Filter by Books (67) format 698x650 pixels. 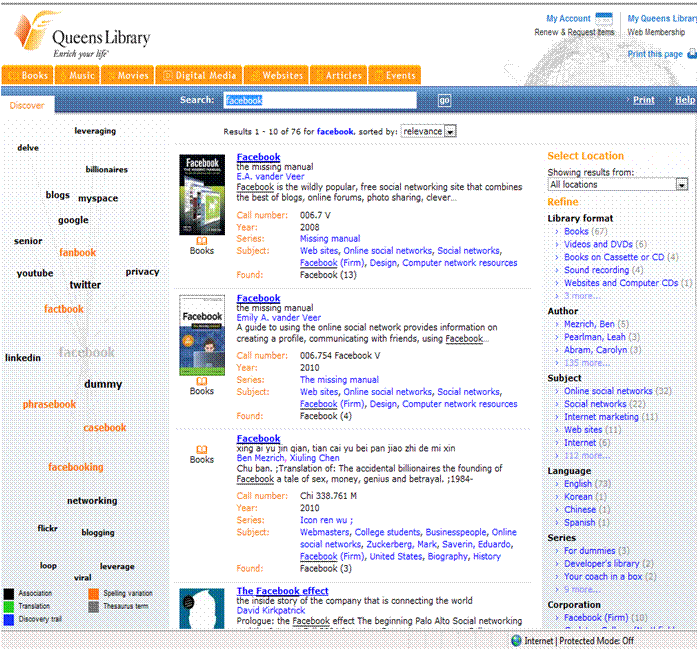click(585, 232)
